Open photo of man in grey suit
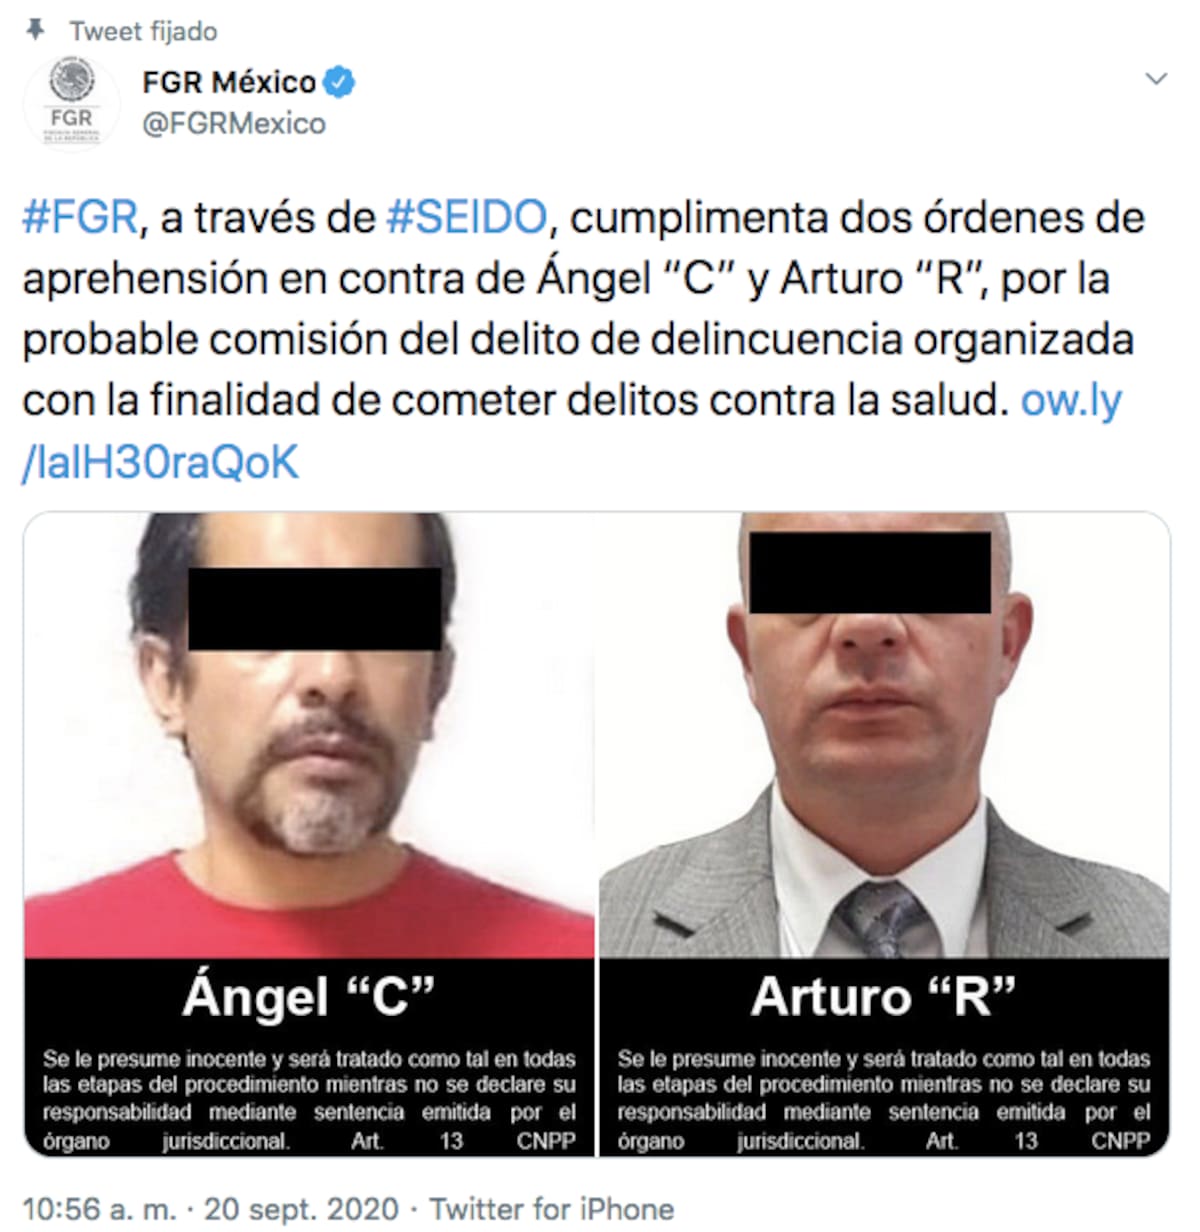The width and height of the screenshot is (1200, 1232). point(884,735)
